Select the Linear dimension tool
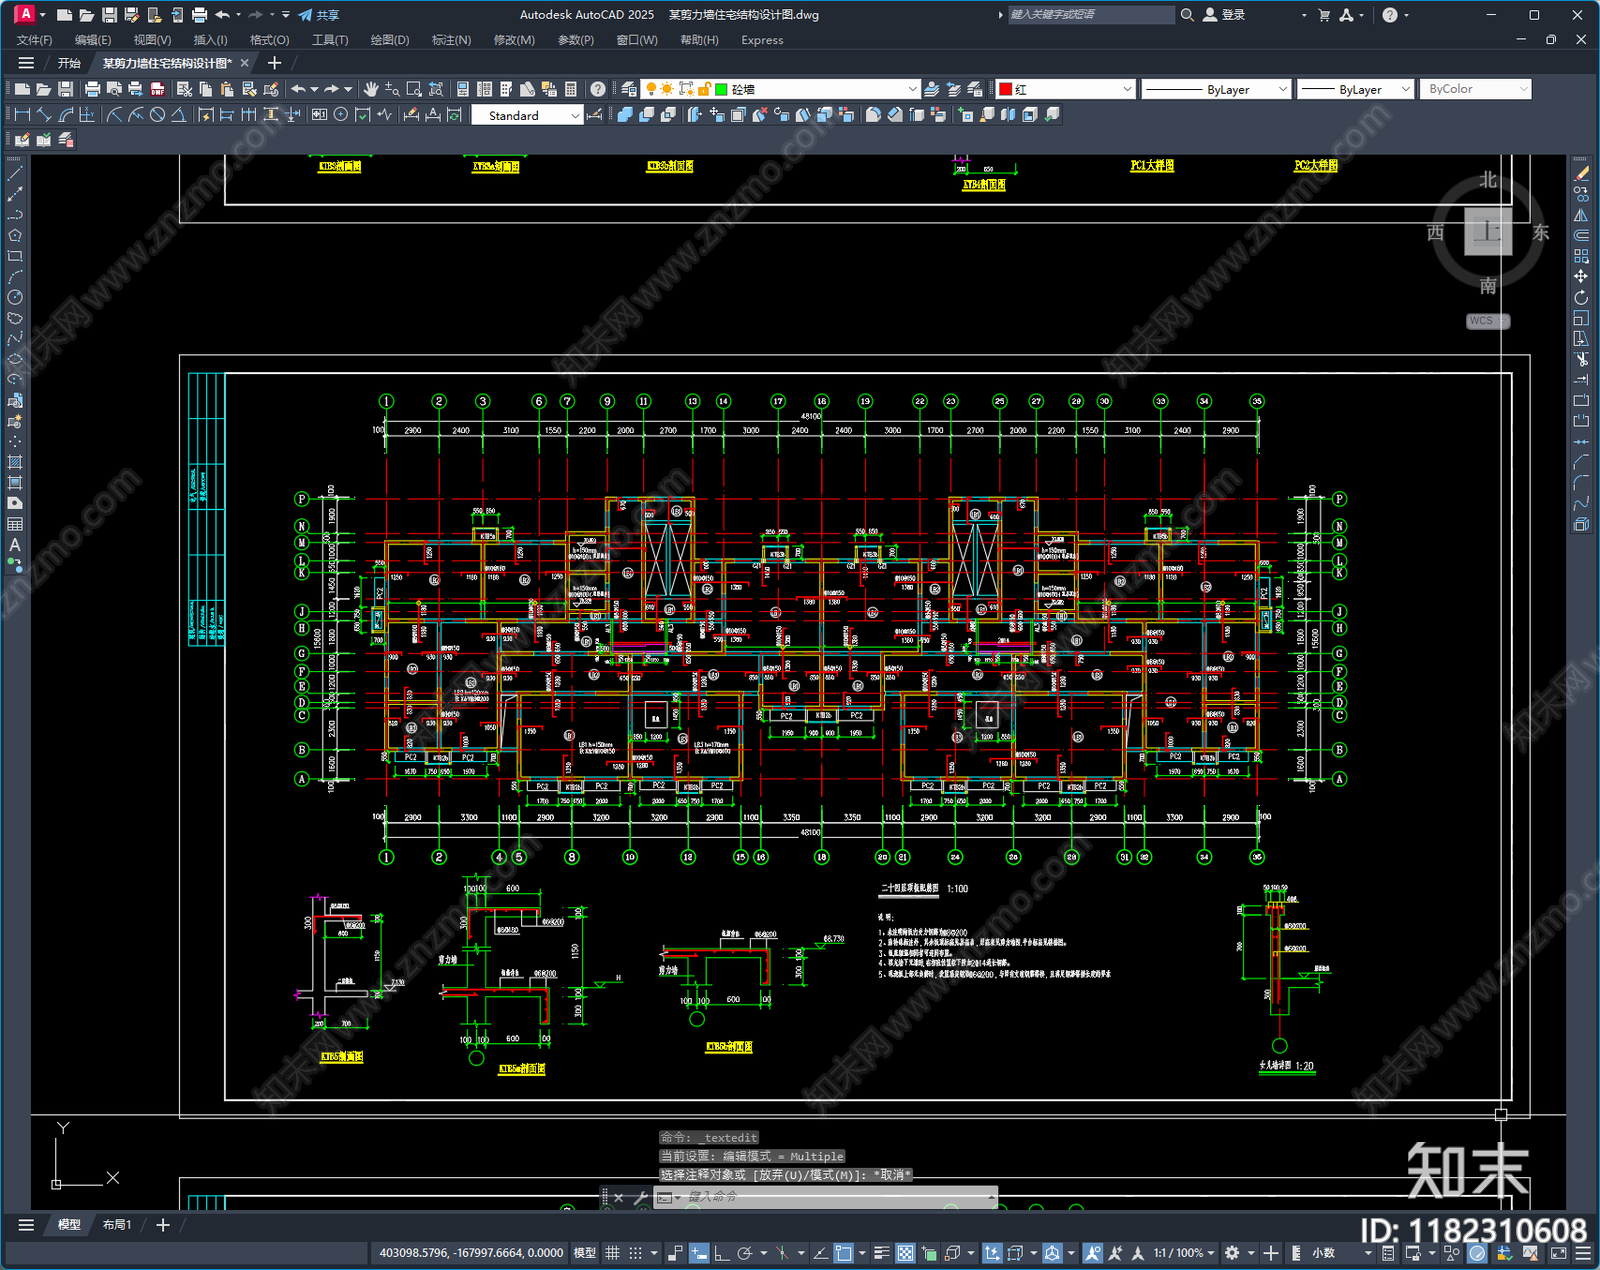1600x1270 pixels. (x=22, y=115)
